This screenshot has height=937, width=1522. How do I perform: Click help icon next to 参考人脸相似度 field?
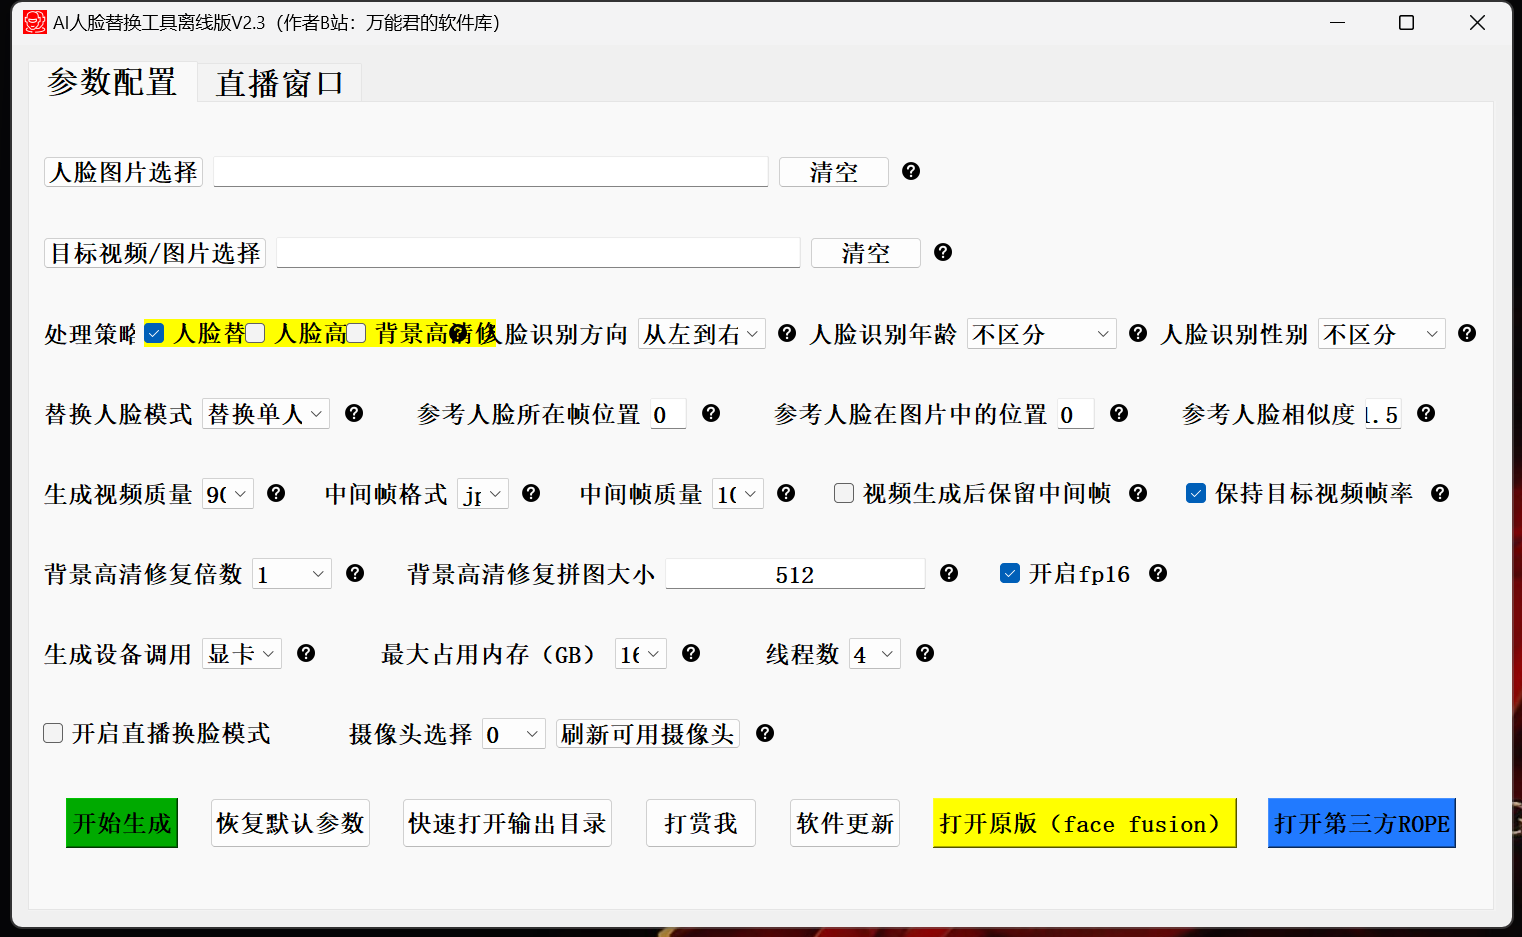click(1426, 413)
